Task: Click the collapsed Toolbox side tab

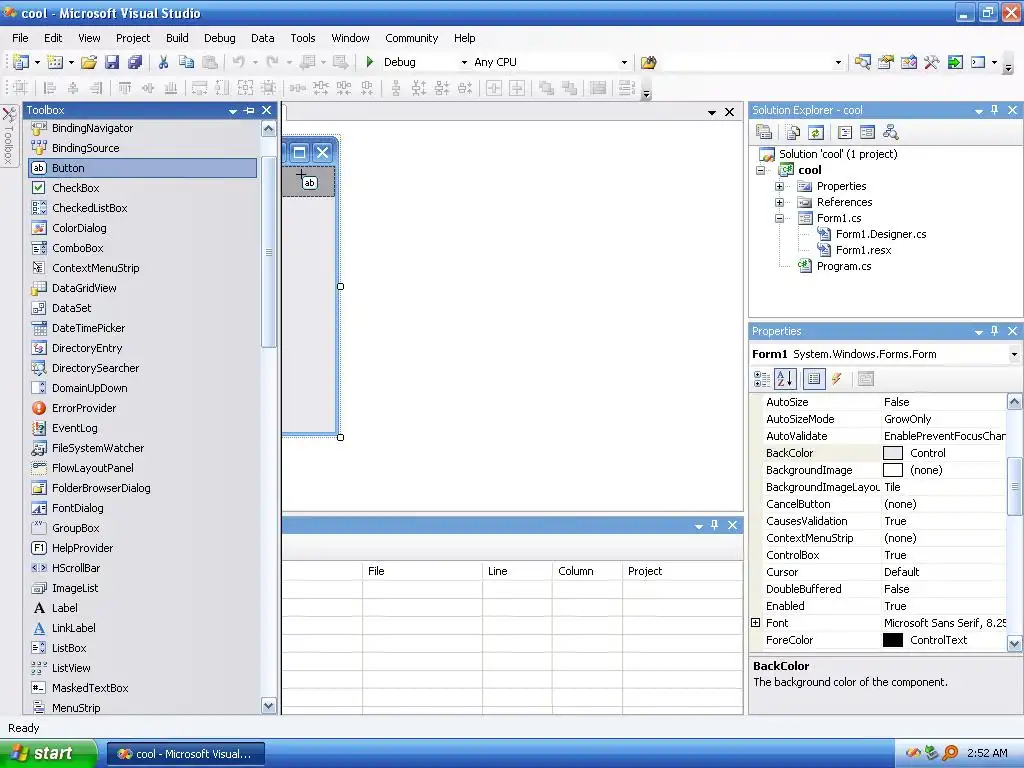Action: coord(8,136)
